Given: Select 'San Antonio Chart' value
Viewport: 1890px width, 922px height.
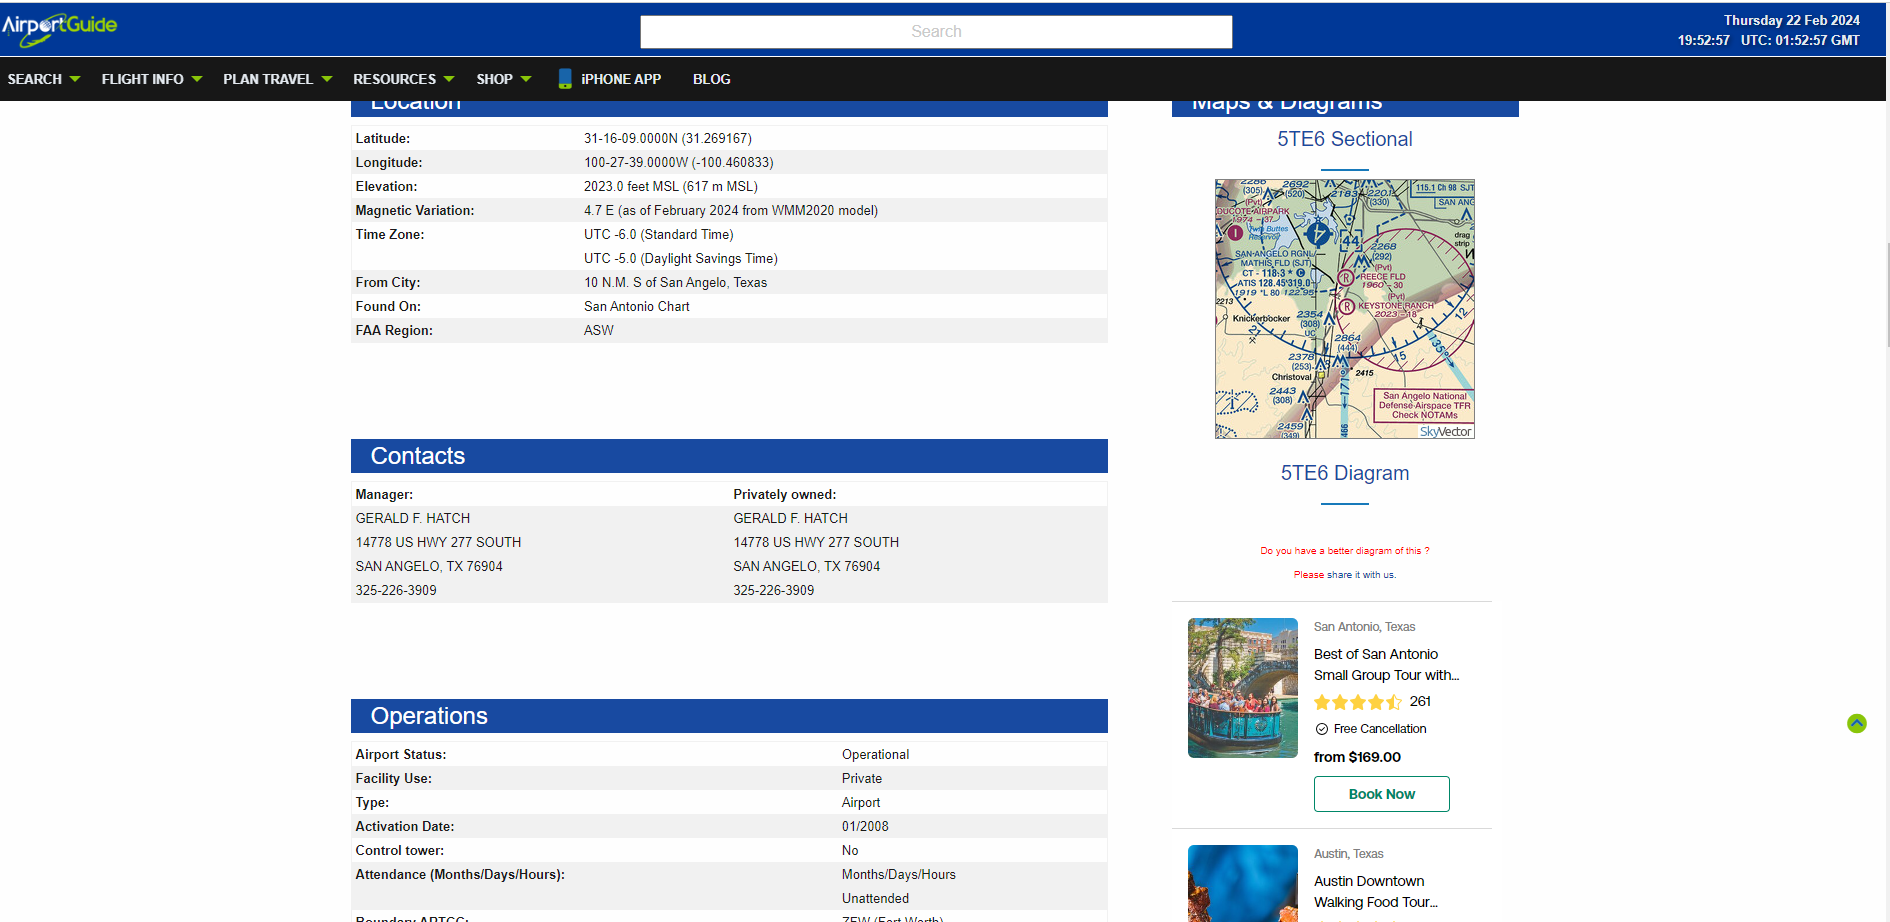Looking at the screenshot, I should [x=637, y=307].
